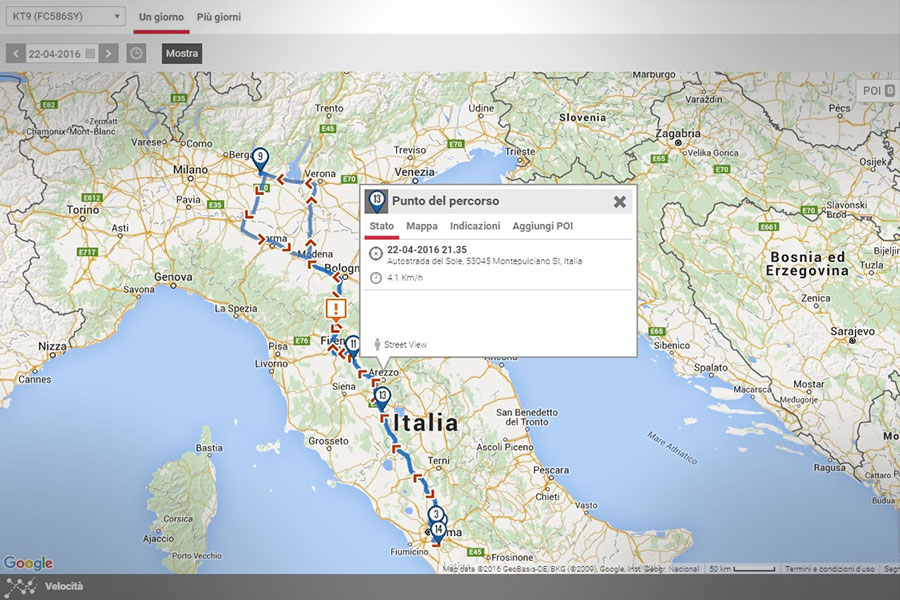Click the Venezia city label on map
Screen dimensions: 900x600
(414, 172)
